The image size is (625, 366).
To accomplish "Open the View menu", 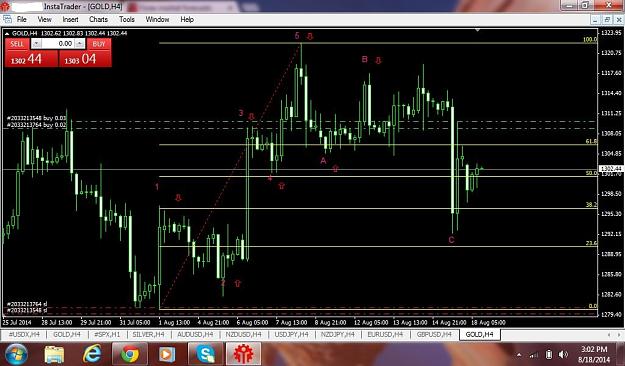I will tap(45, 19).
